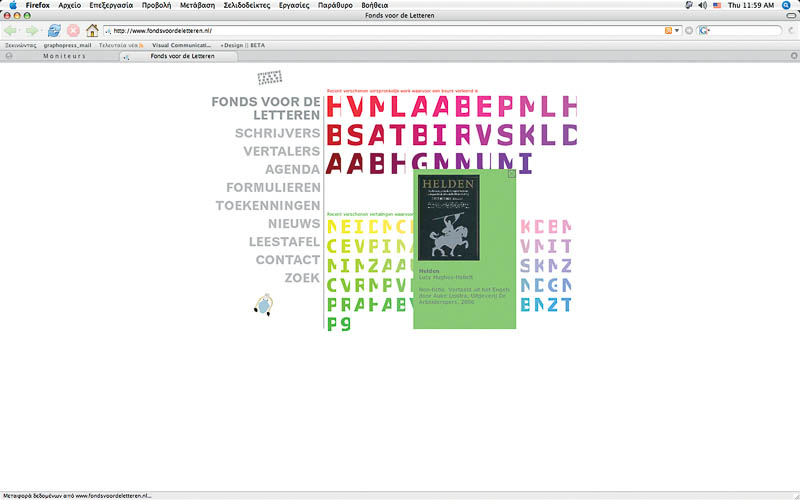Click the white toolbar toggle pill in the title bar
Image resolution: width=800 pixels, height=500 pixels.
pyautogui.click(x=791, y=16)
